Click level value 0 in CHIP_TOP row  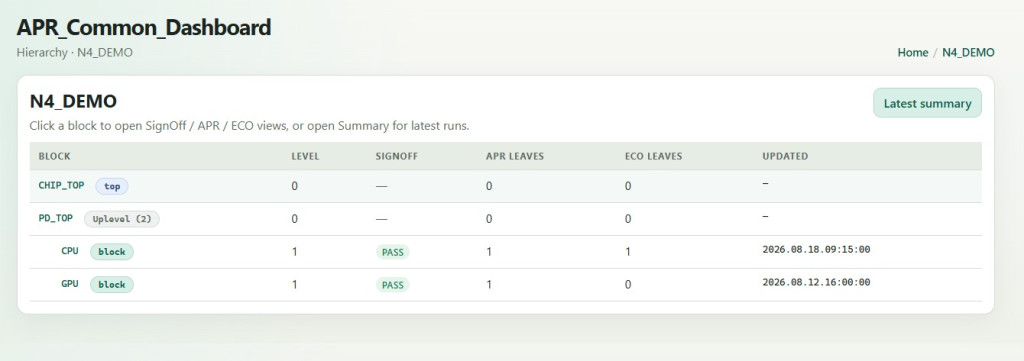[295, 186]
